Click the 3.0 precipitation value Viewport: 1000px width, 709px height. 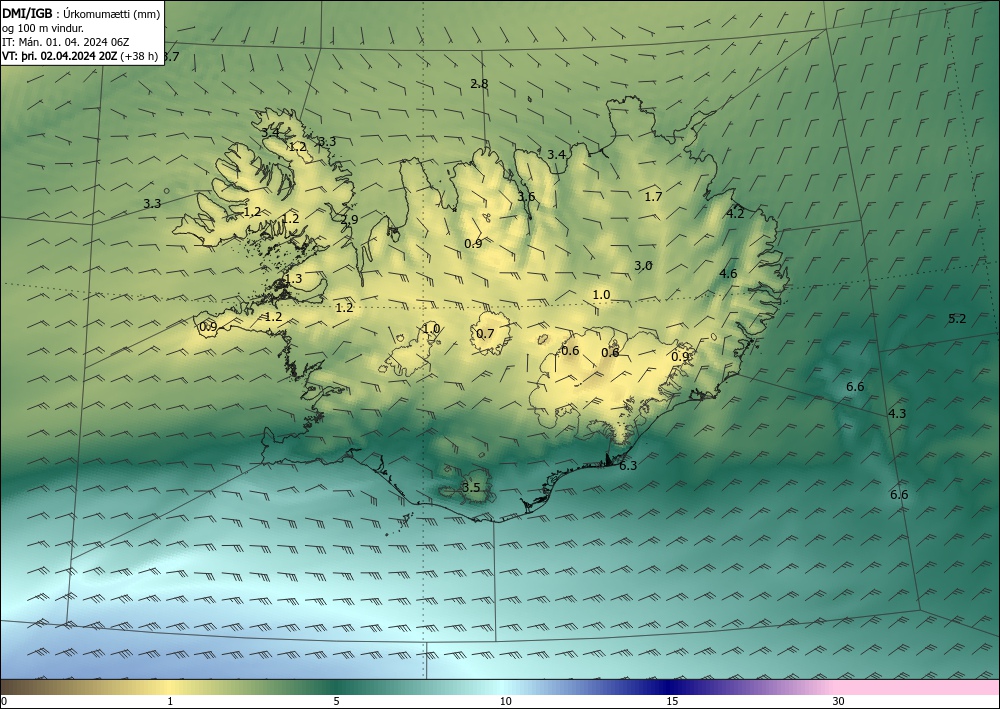point(643,266)
